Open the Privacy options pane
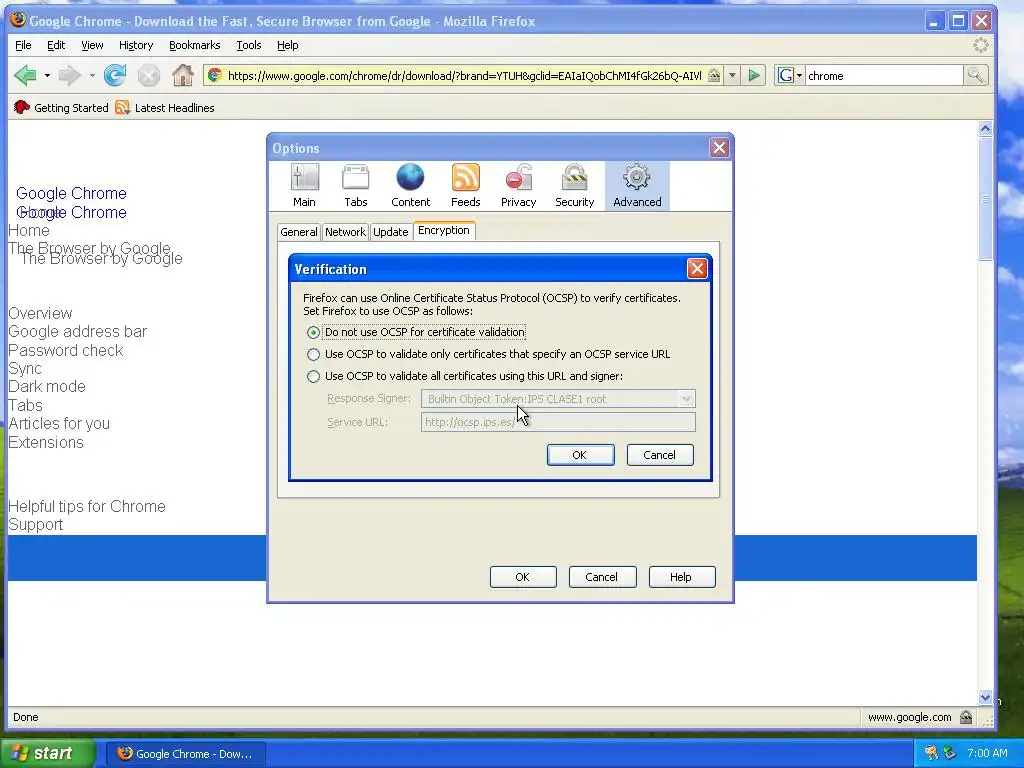The image size is (1024, 768). click(x=519, y=185)
